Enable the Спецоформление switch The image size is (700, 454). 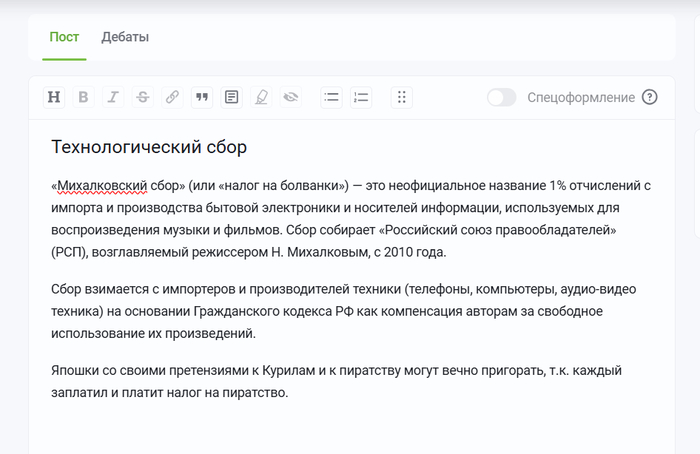pos(502,97)
